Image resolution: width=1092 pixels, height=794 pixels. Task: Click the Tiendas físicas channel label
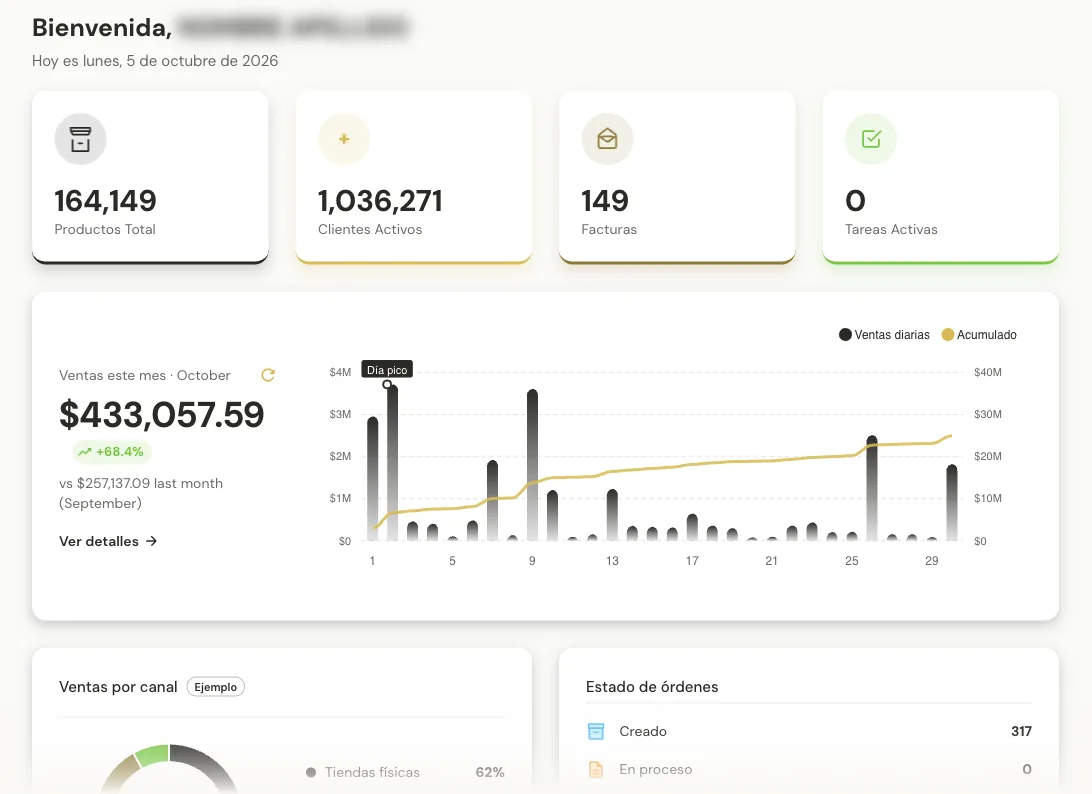point(373,772)
